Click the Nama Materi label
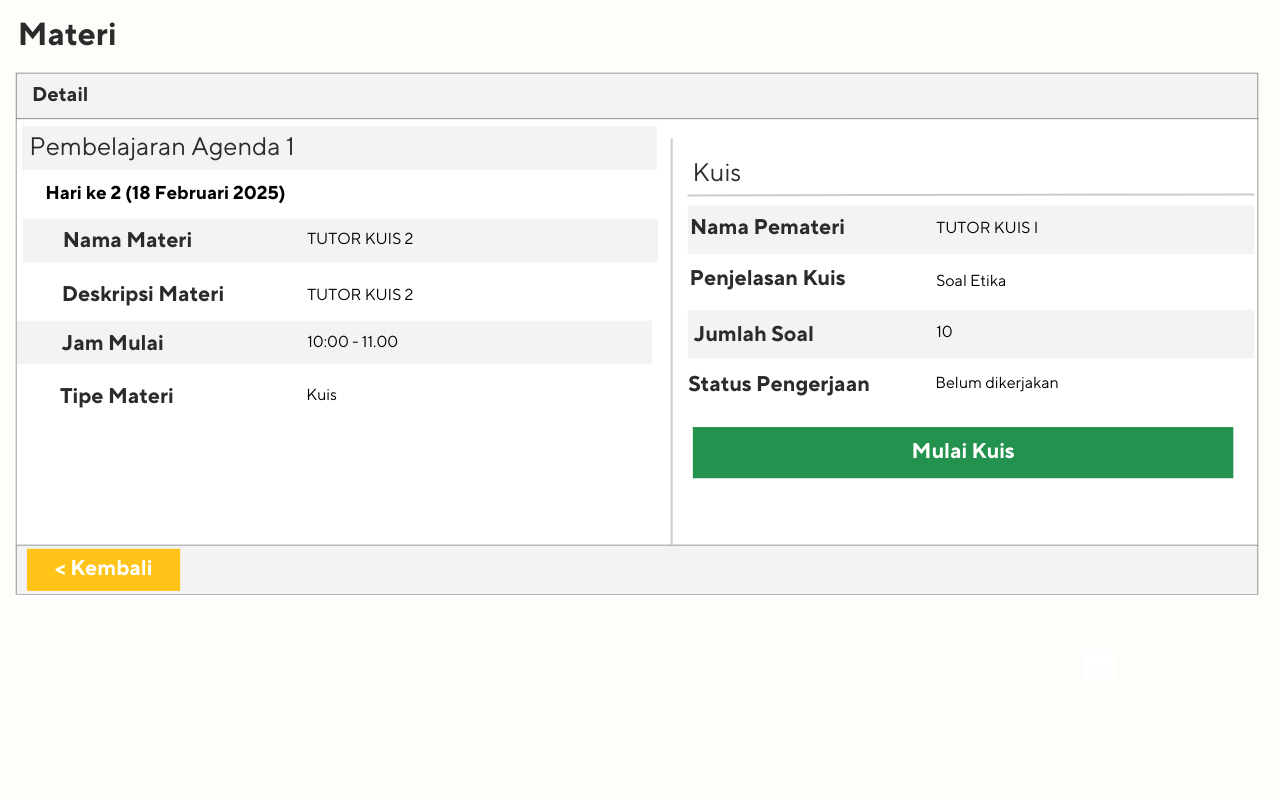The width and height of the screenshot is (1280, 800). click(x=127, y=240)
